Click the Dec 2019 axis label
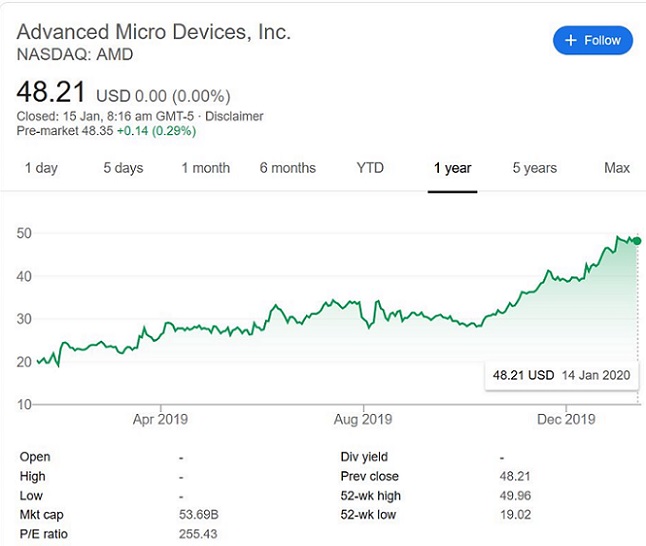Viewport: 646px width, 546px height. tap(566, 419)
